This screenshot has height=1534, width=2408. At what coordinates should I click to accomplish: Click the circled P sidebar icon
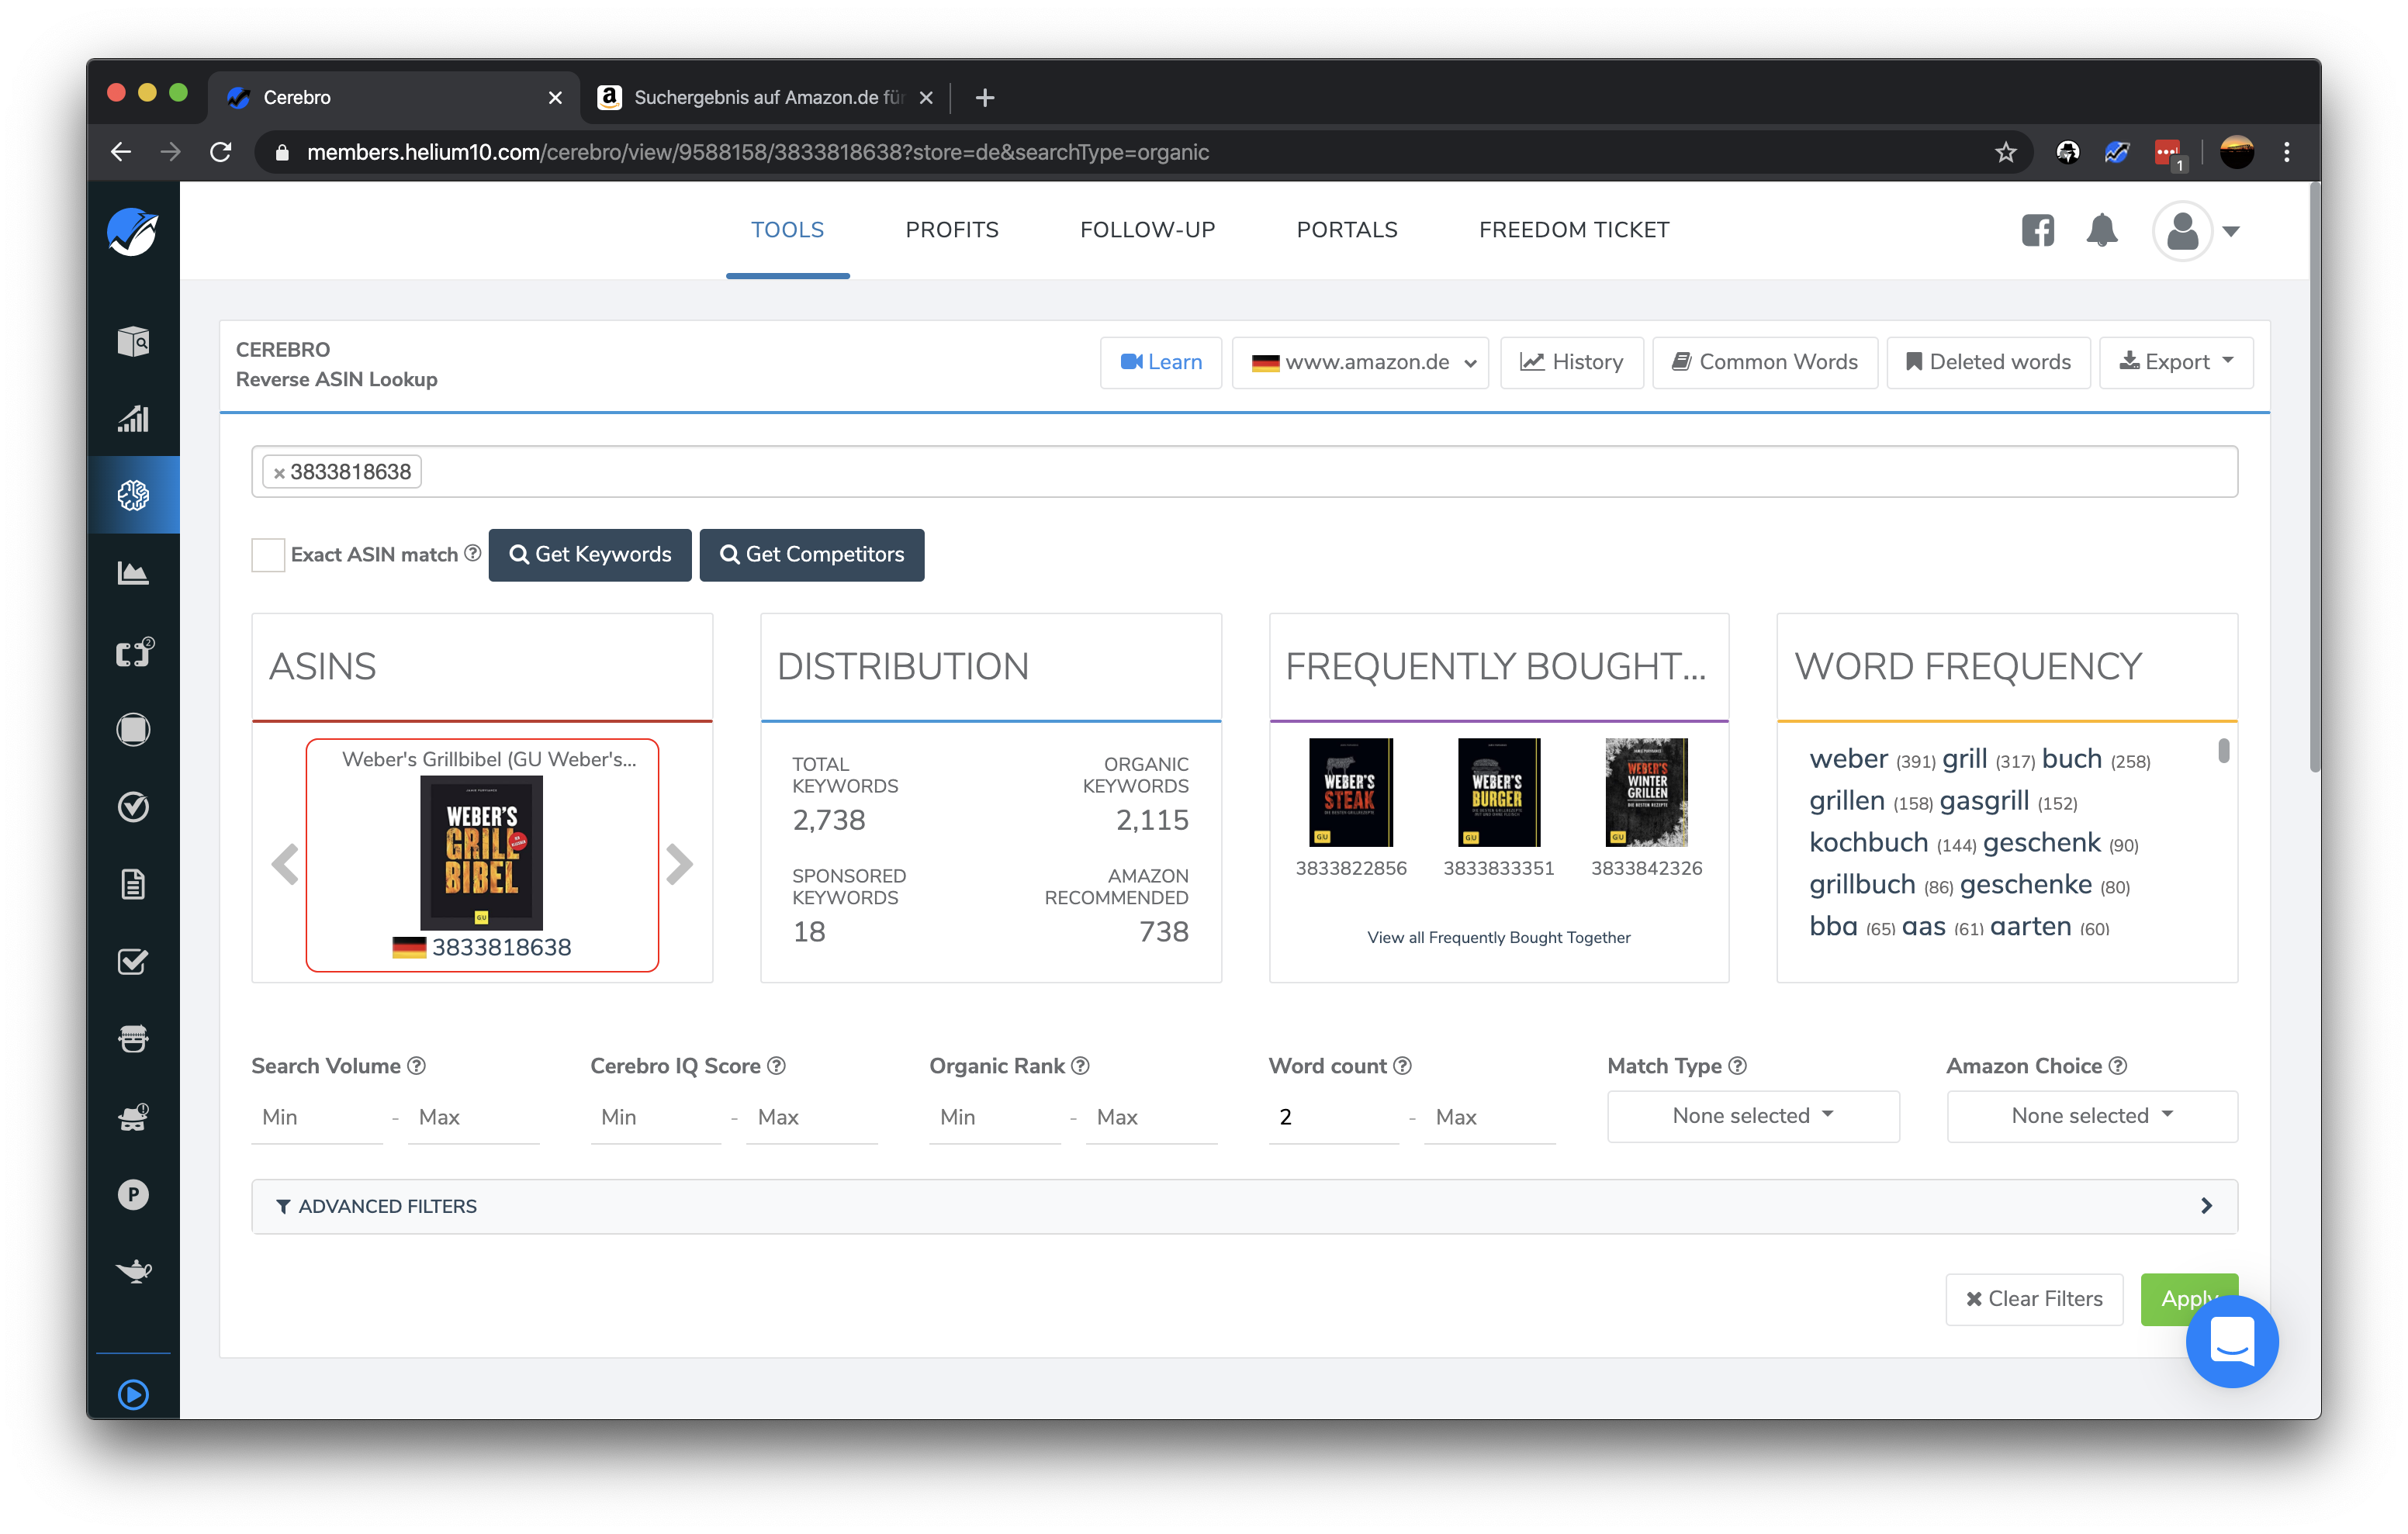133,1194
